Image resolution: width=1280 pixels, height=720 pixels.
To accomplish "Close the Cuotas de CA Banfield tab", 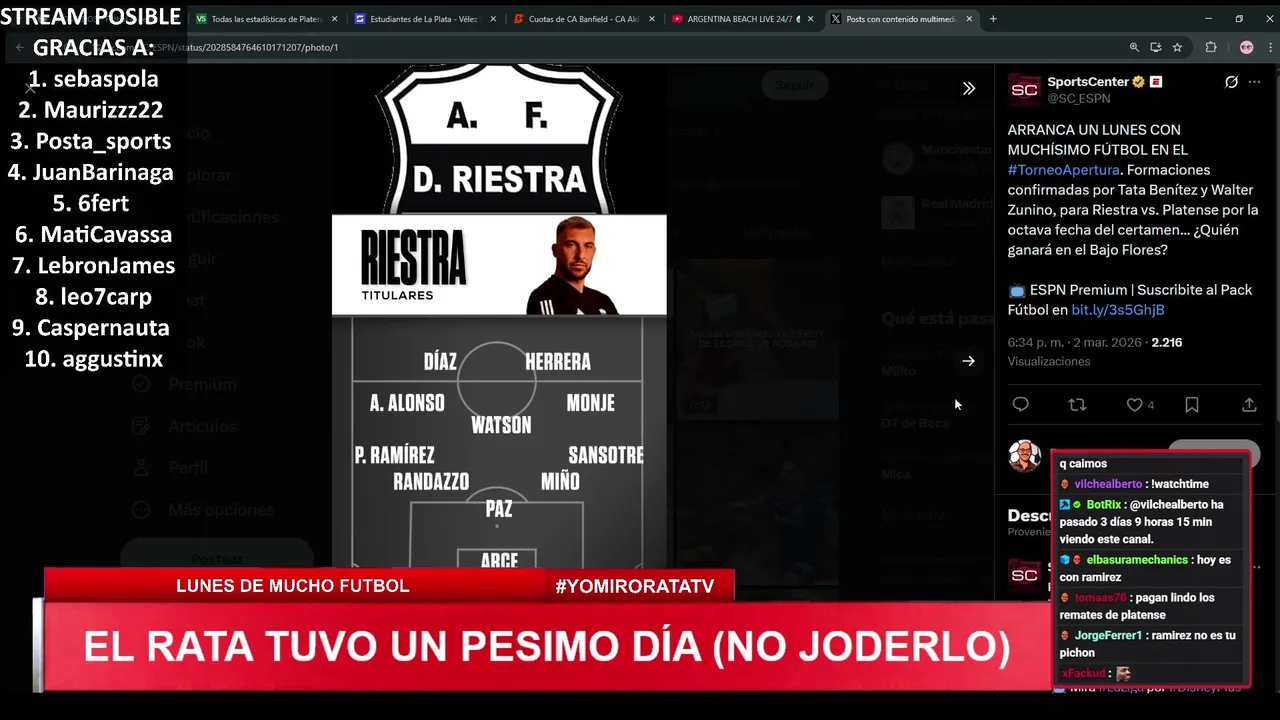I will 652,19.
